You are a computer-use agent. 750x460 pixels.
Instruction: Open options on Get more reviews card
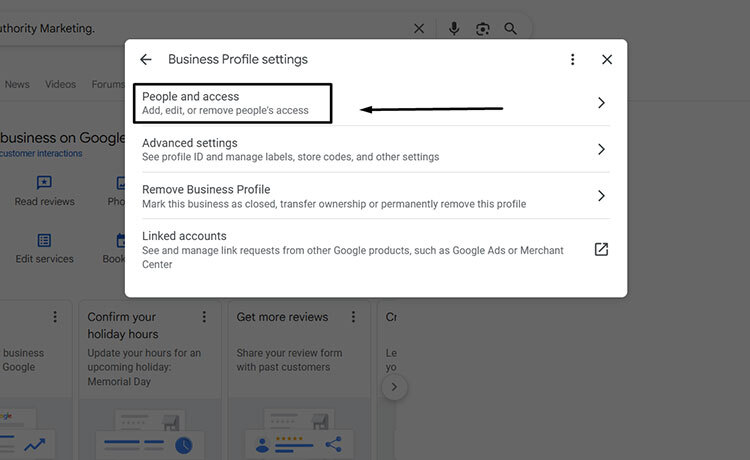[353, 317]
